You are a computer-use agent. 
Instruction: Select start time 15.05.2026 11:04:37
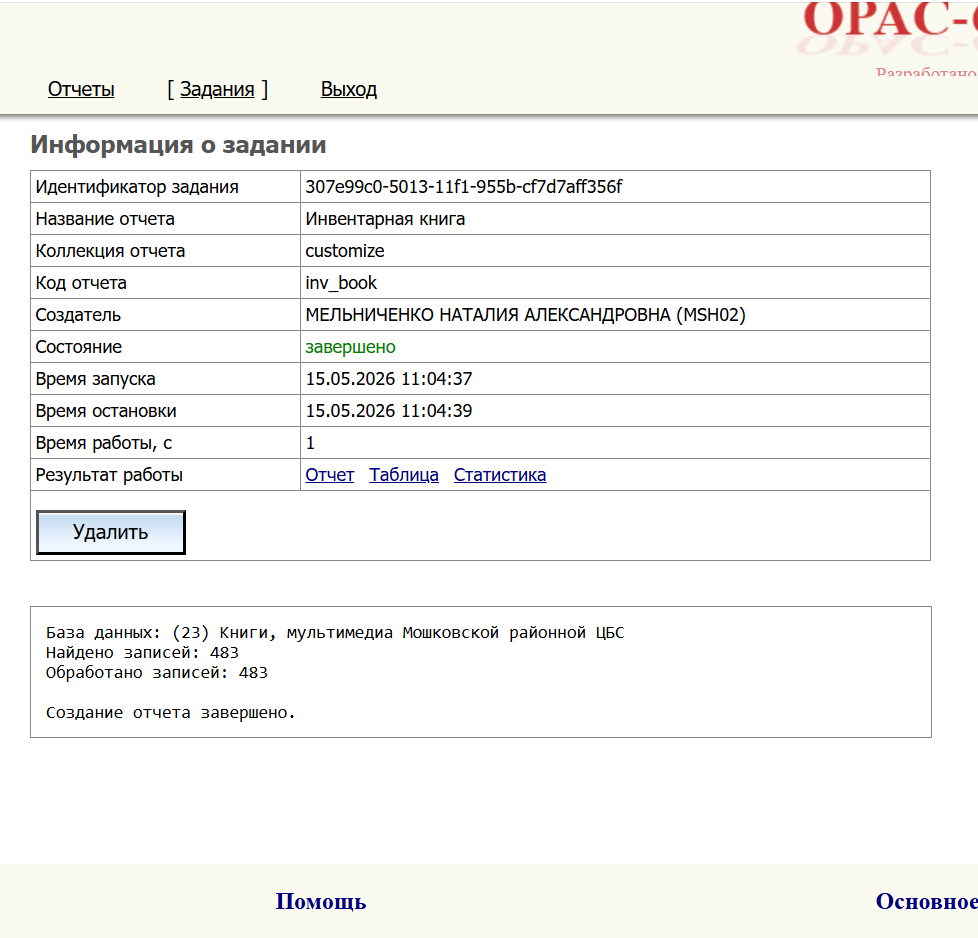pos(389,379)
